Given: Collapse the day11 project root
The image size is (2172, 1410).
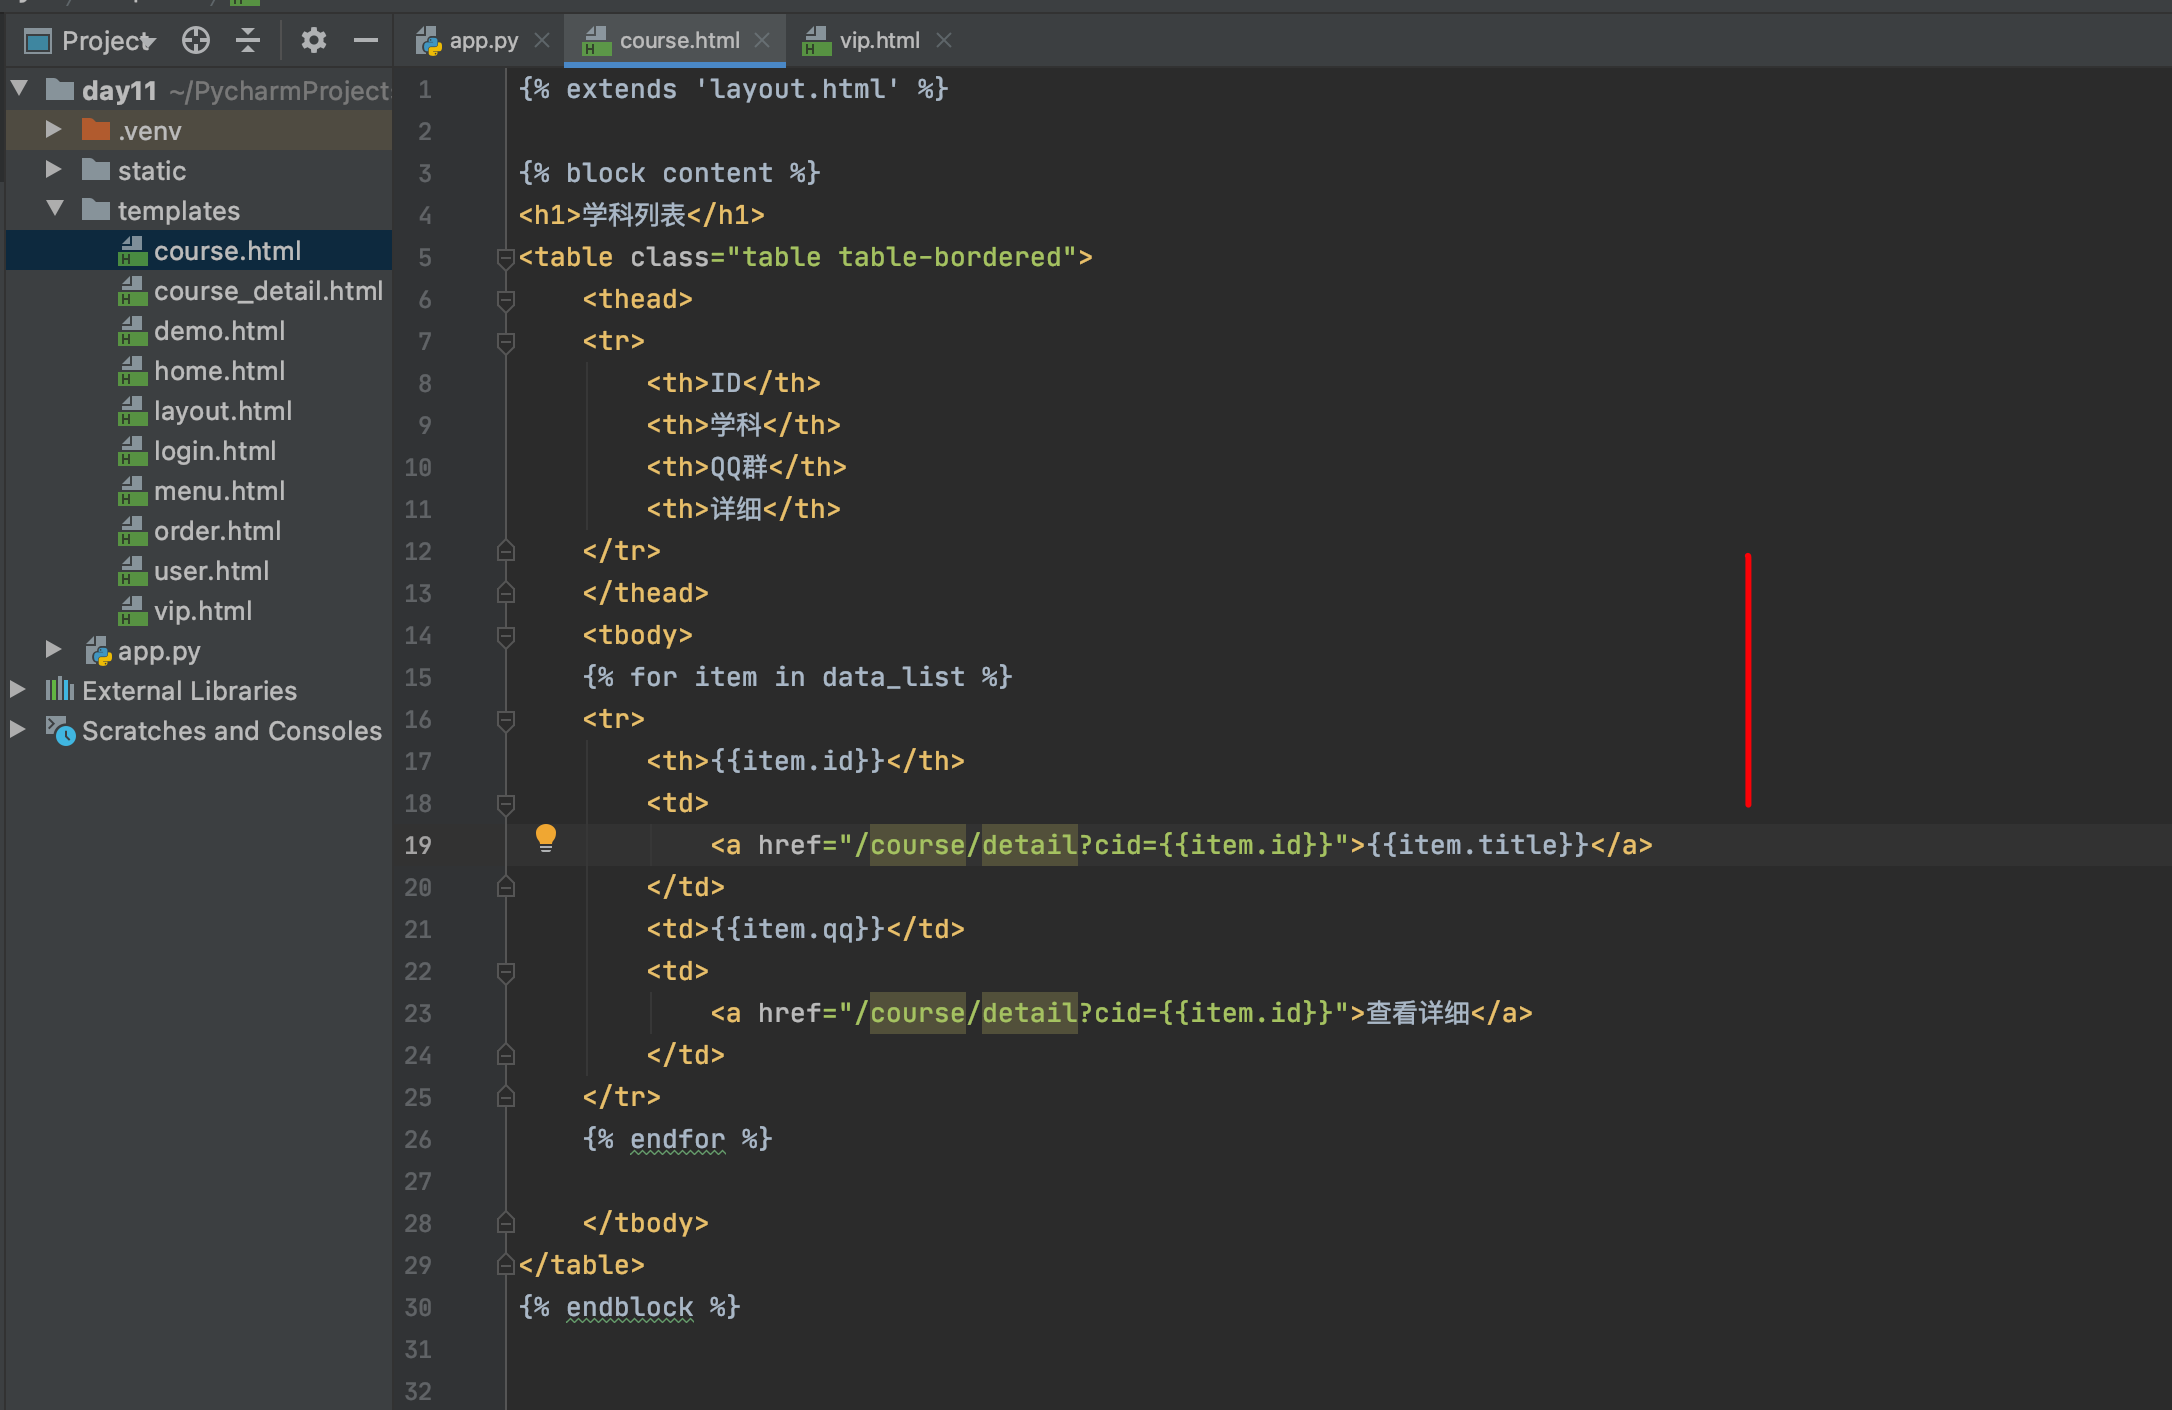Looking at the screenshot, I should (x=19, y=89).
